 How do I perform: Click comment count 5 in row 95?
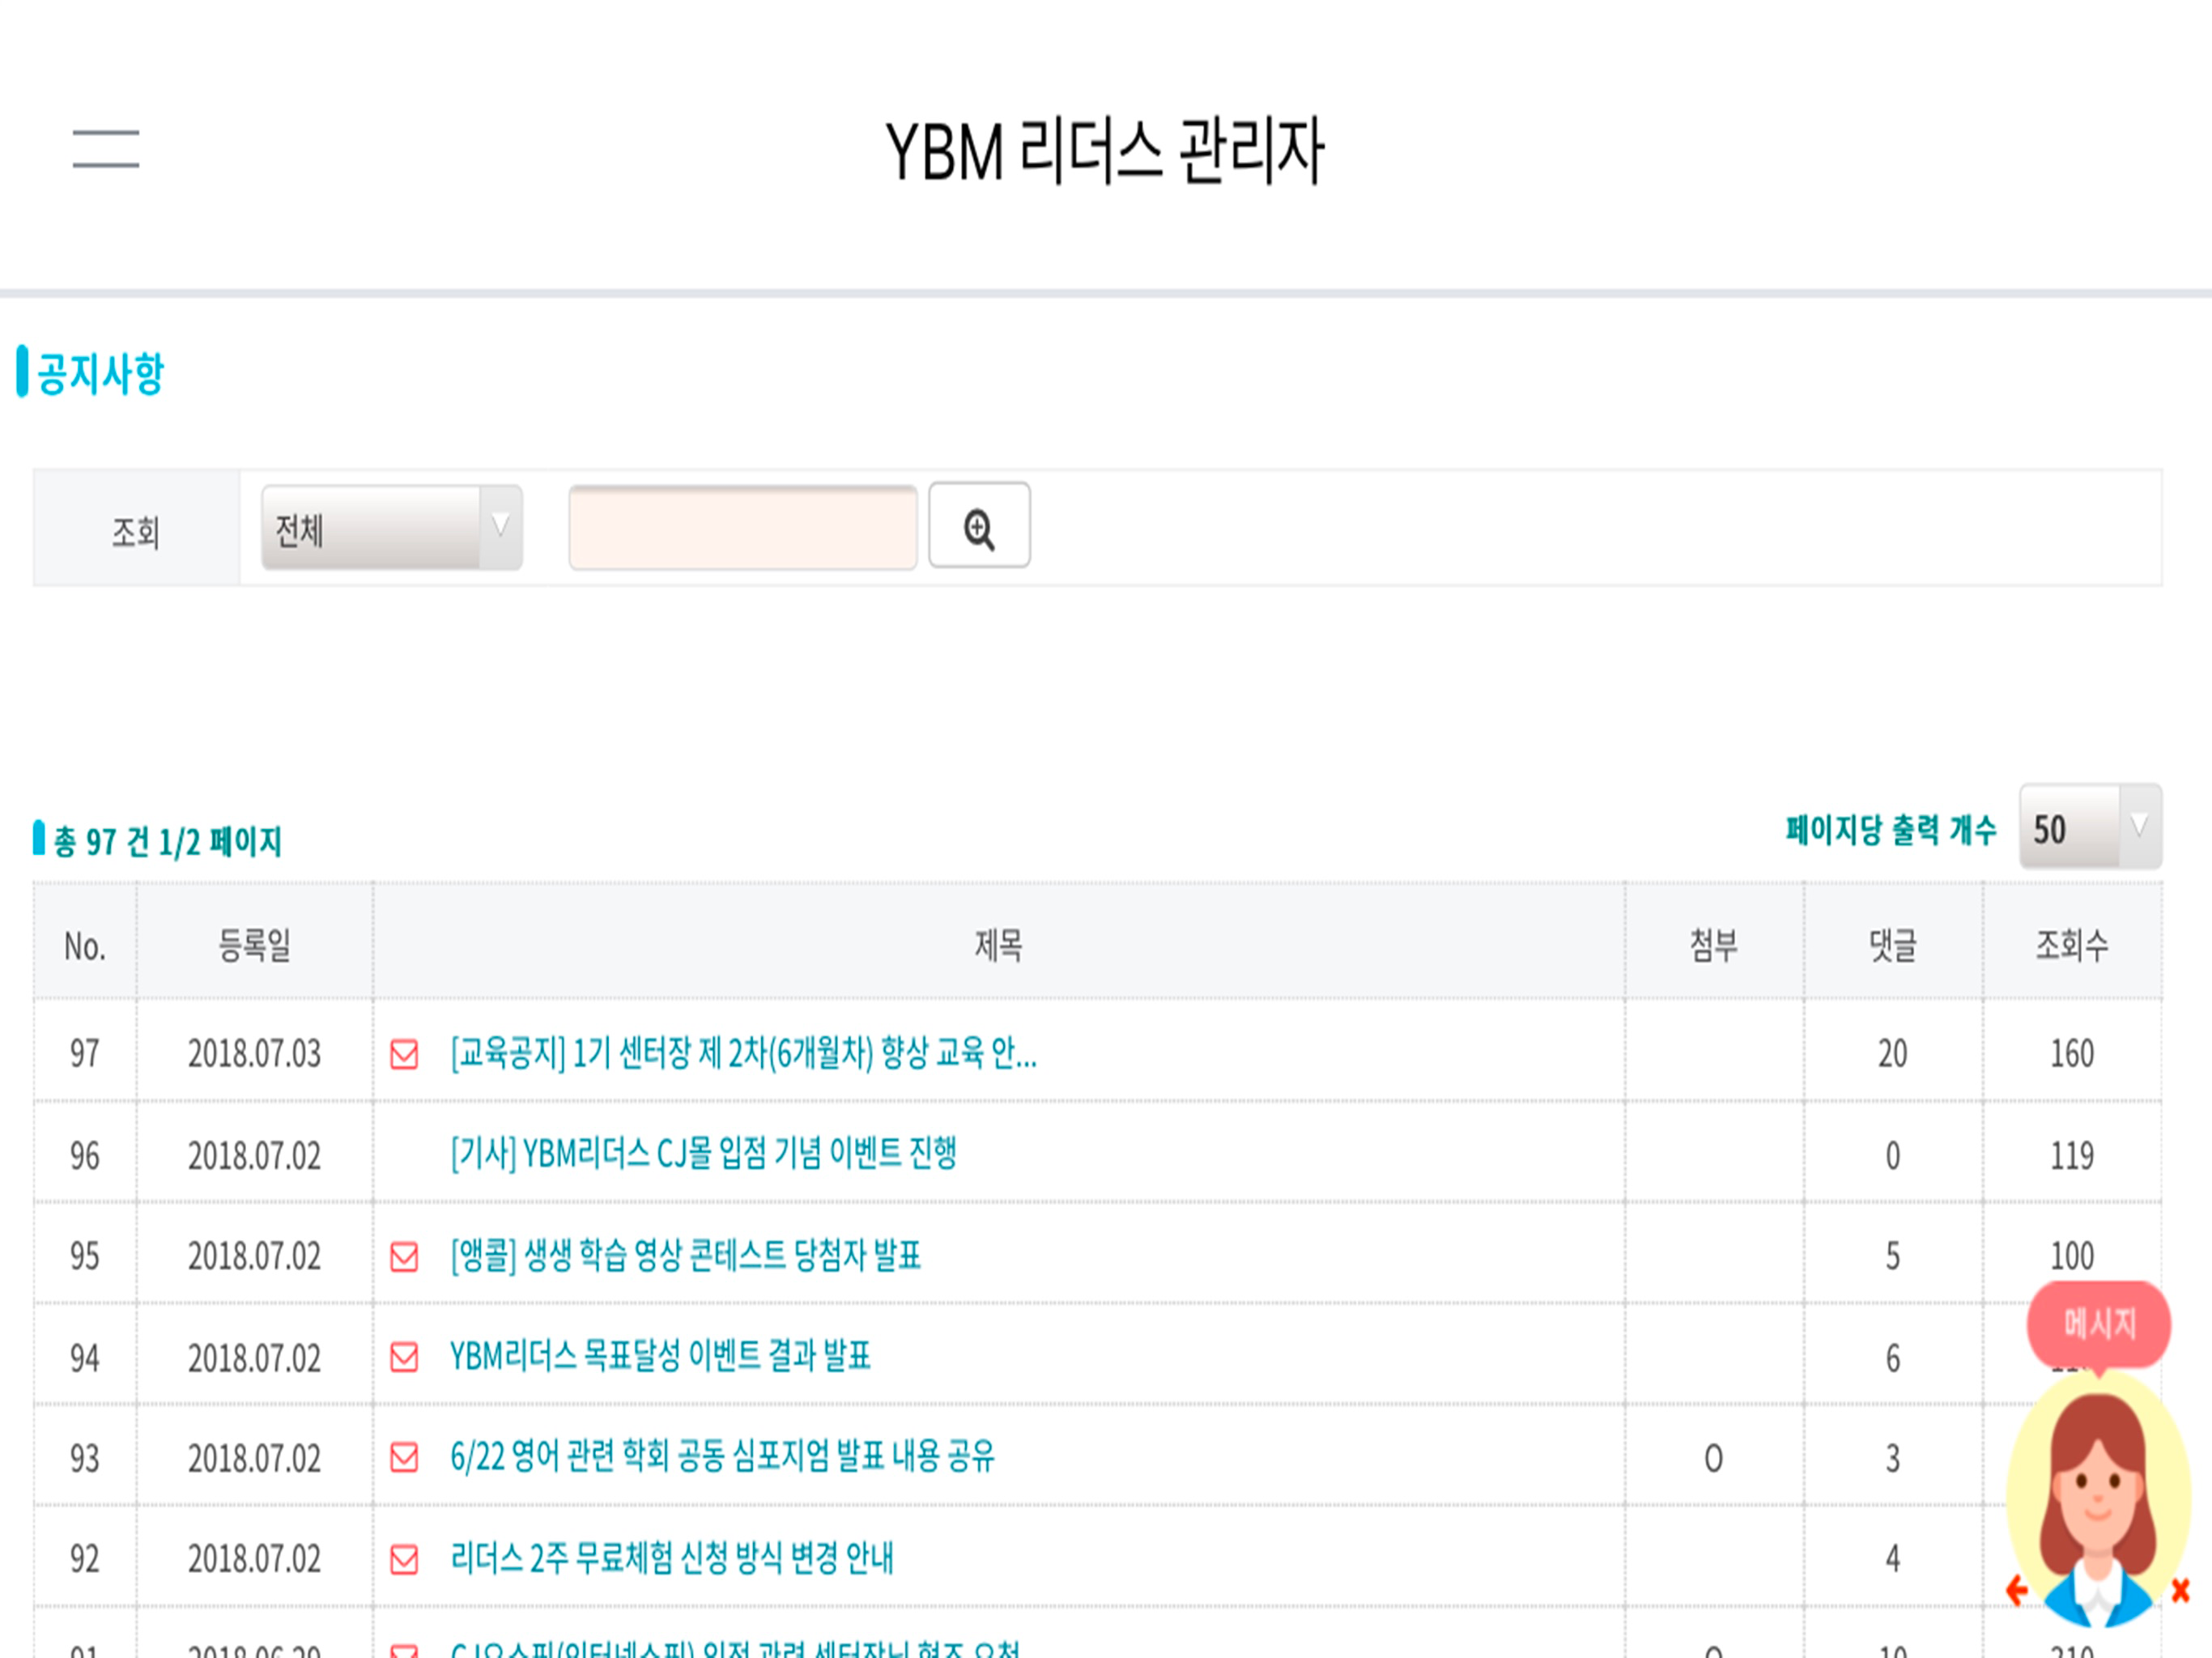(x=1893, y=1256)
